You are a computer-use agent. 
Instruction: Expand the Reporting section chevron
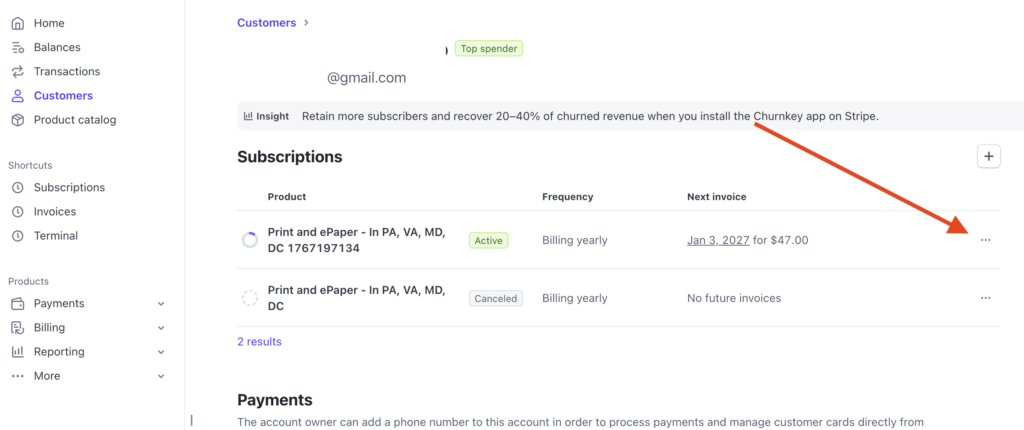pyautogui.click(x=161, y=351)
